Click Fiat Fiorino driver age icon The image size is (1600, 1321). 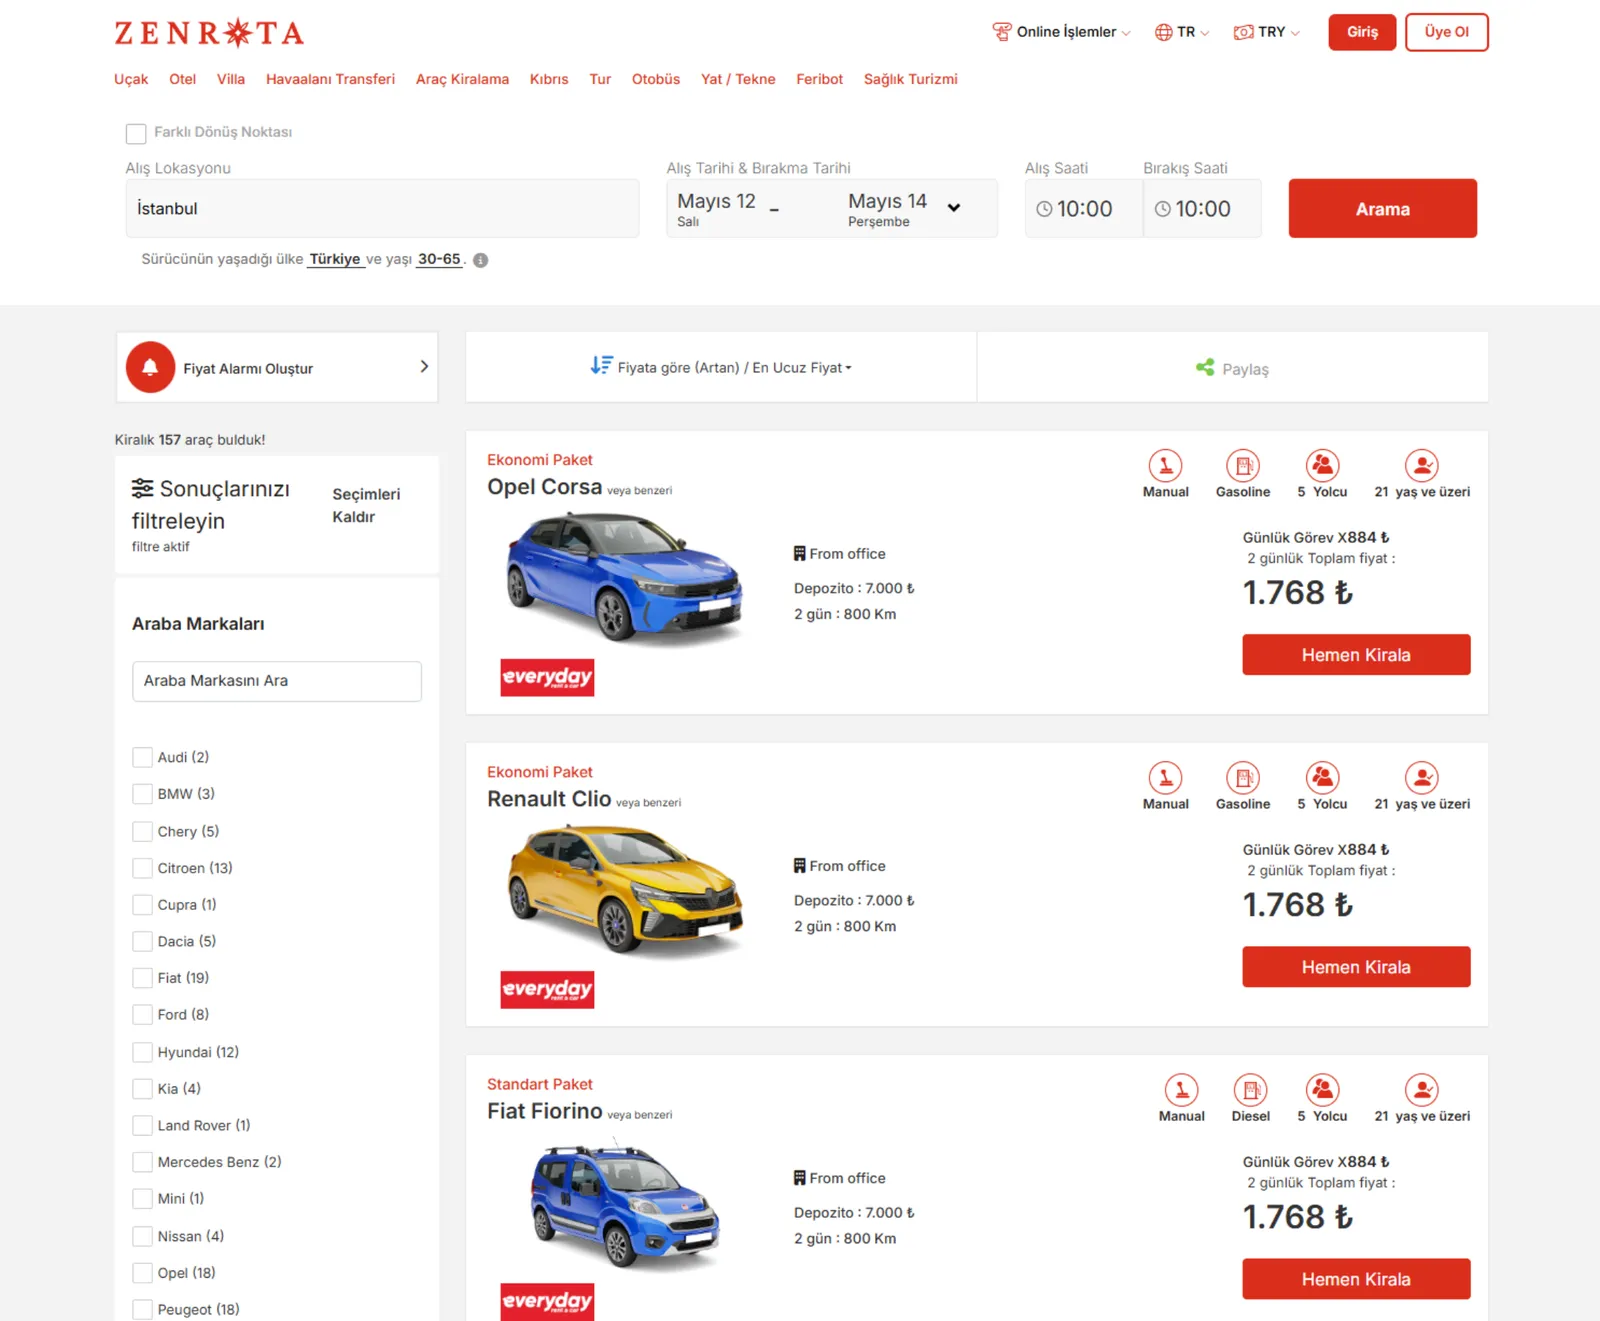pyautogui.click(x=1421, y=1090)
